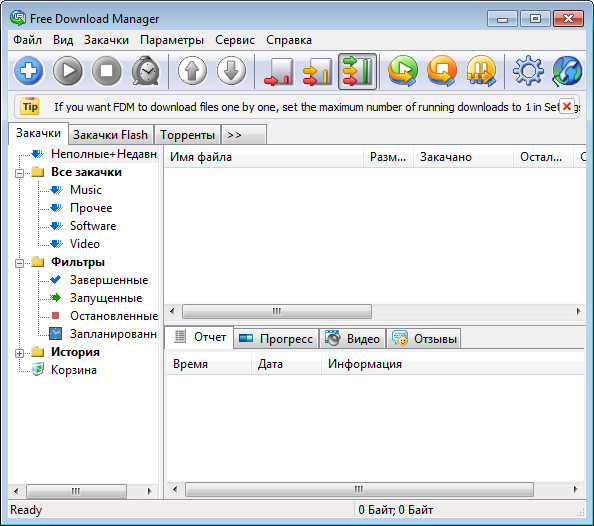Select light traffic mode icon
This screenshot has width=594, height=526.
coord(278,71)
